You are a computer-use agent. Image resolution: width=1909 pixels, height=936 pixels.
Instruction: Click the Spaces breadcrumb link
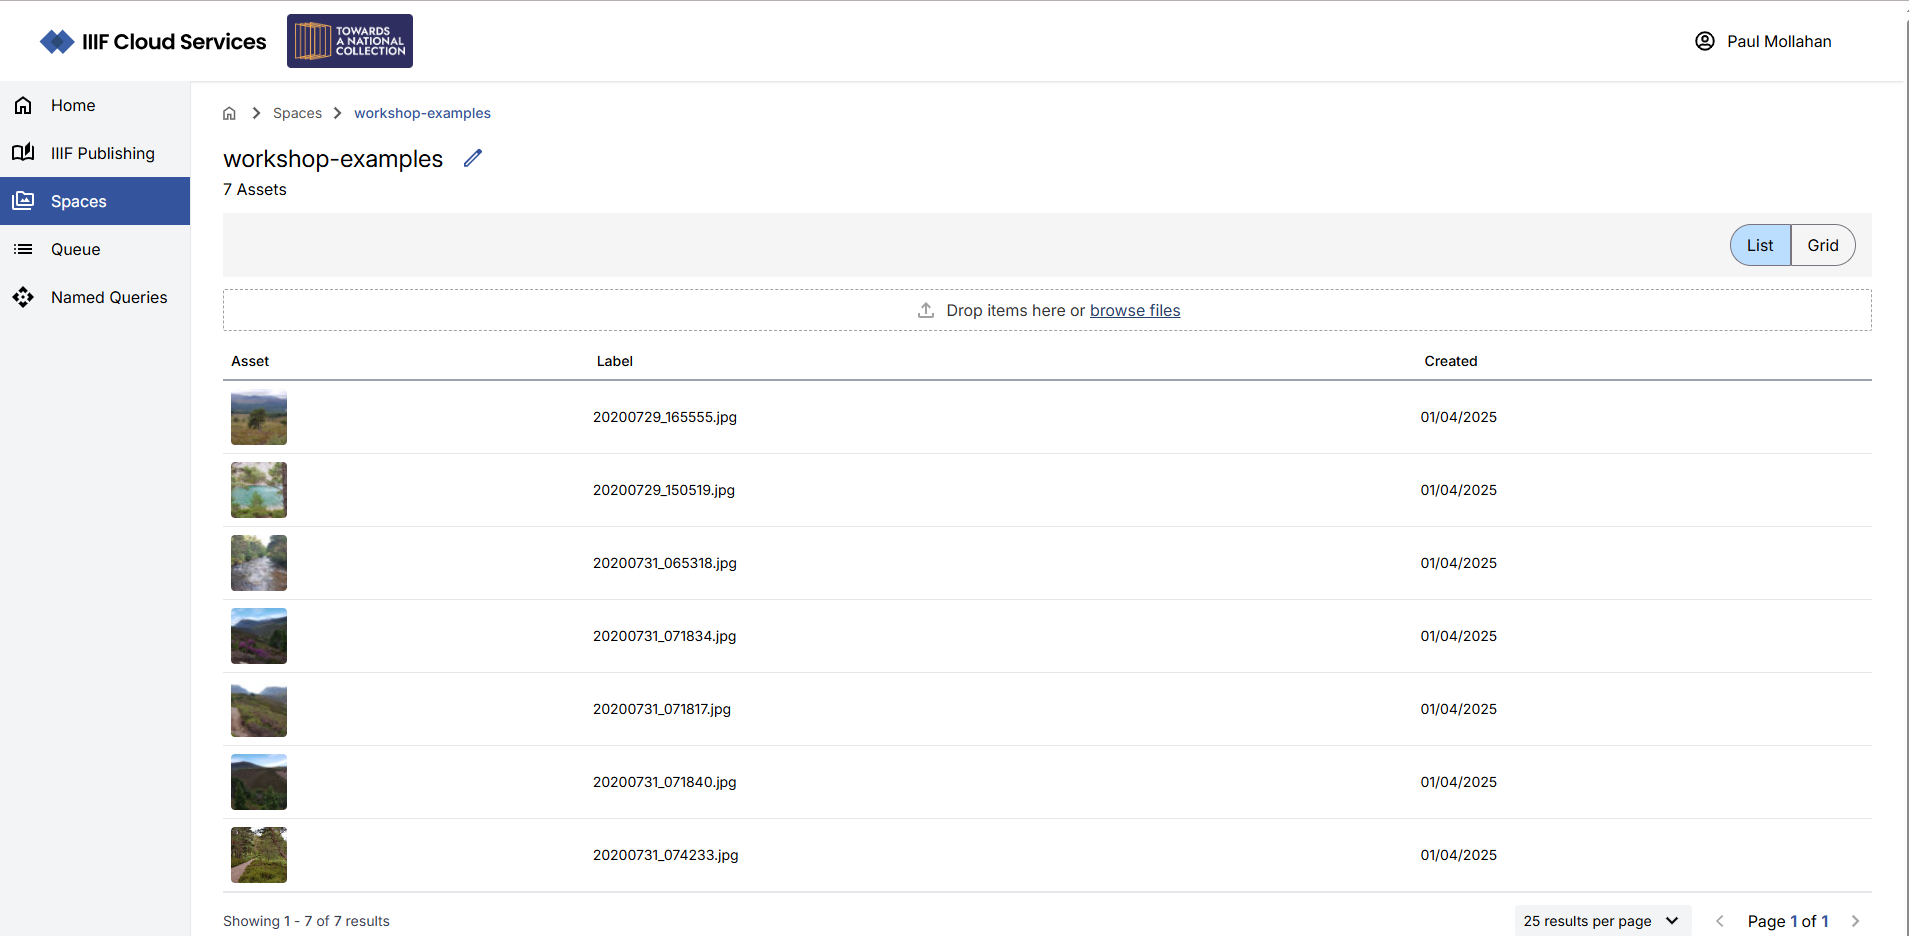[297, 113]
